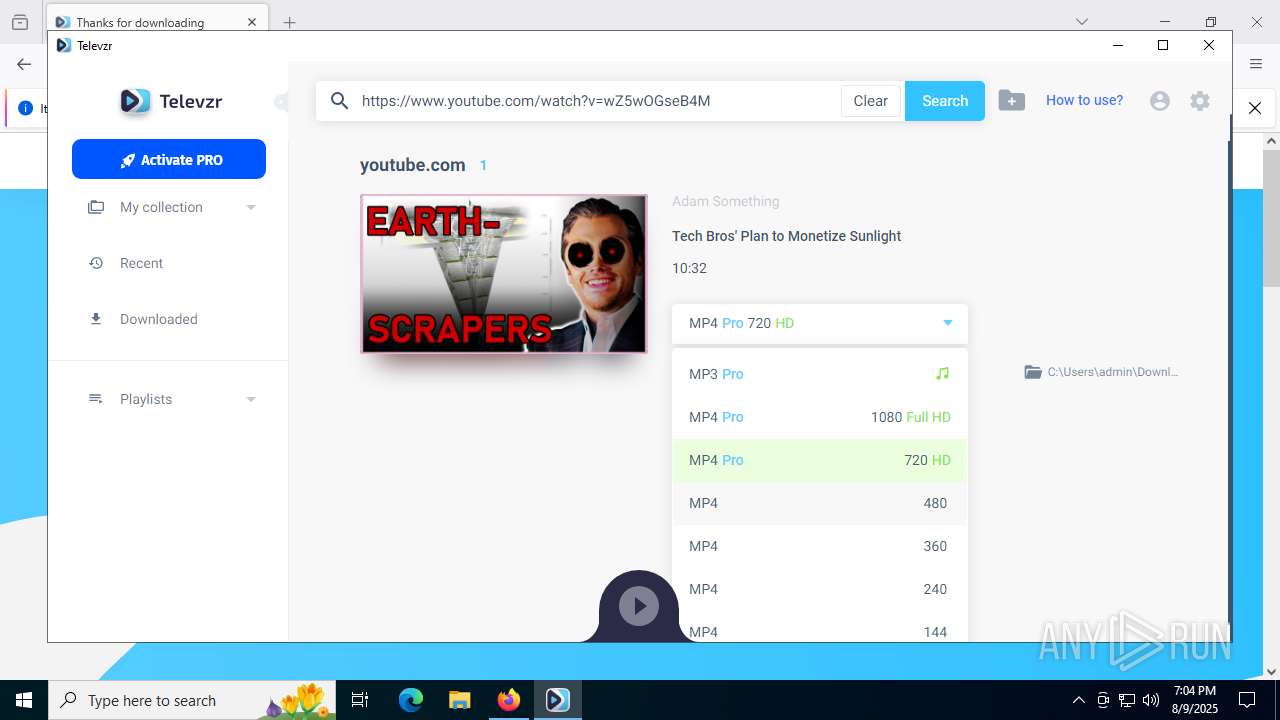Viewport: 1280px width, 720px height.
Task: Click the Windows taskbar search box
Action: [192, 700]
